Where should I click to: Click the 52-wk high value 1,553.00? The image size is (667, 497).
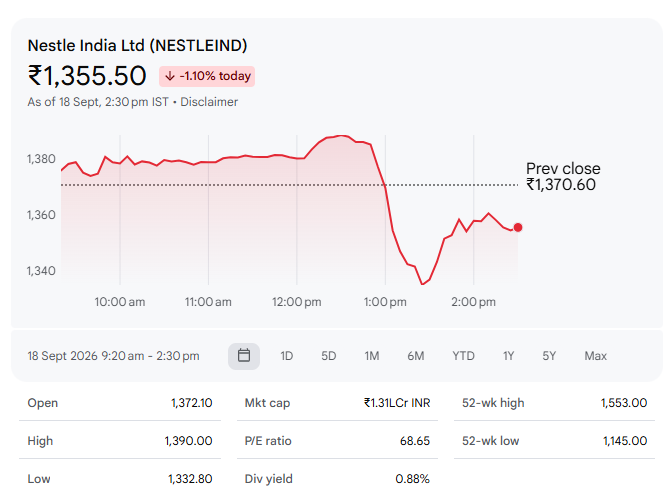624,403
